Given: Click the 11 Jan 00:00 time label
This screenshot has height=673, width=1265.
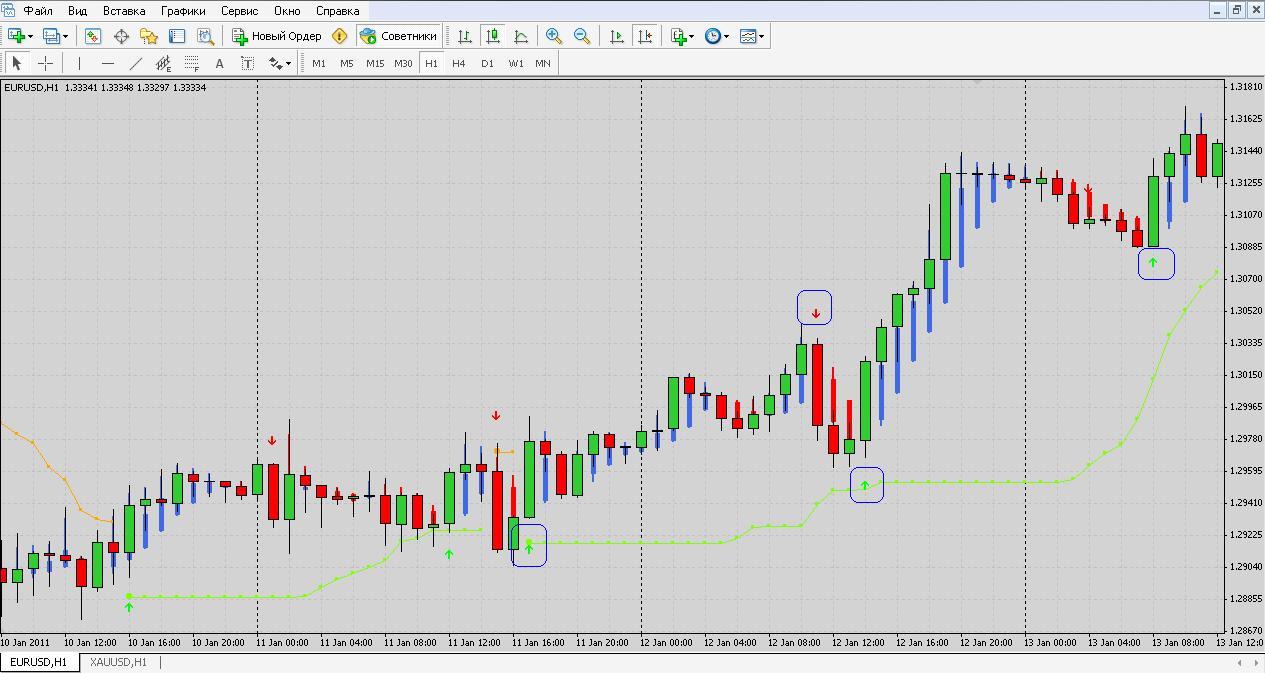Looking at the screenshot, I should [284, 643].
